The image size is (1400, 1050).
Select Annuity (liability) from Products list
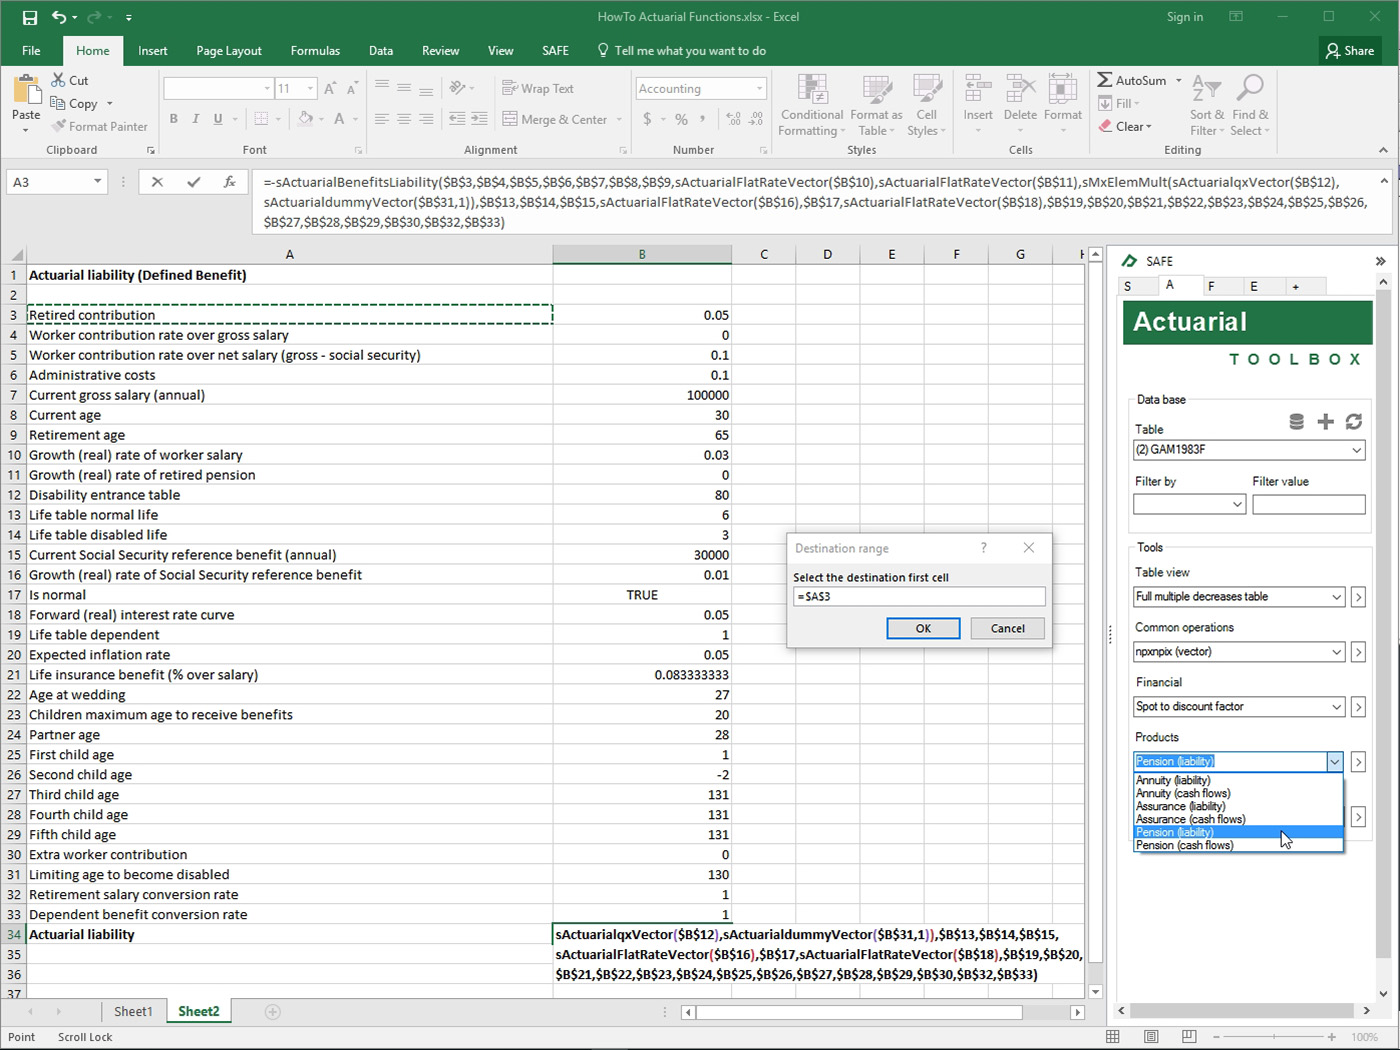pos(1238,780)
